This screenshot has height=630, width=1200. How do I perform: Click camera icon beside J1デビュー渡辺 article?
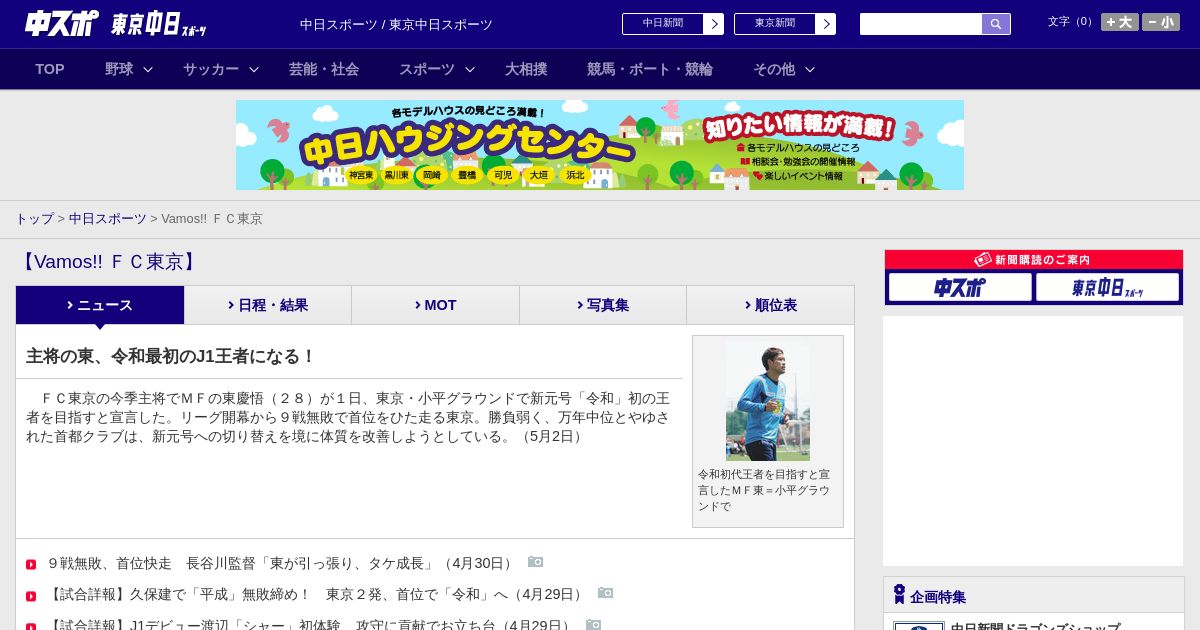(x=593, y=624)
